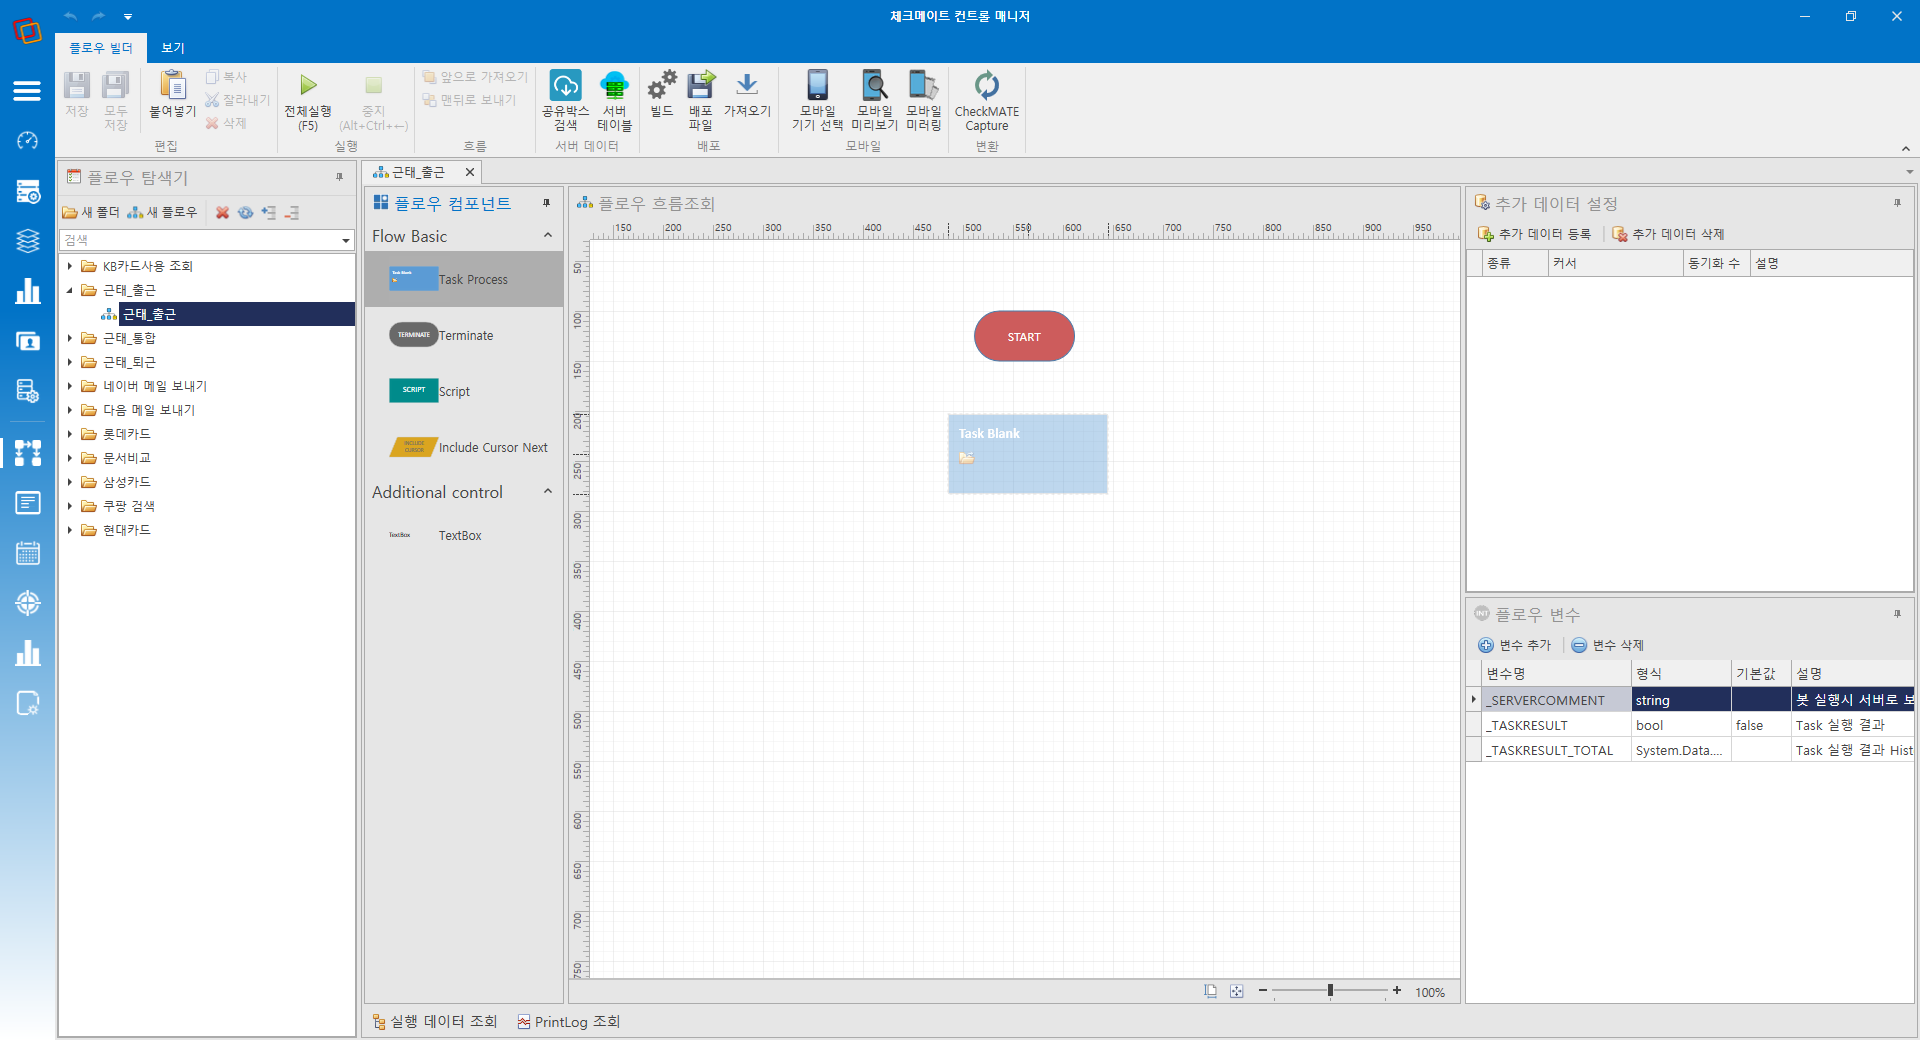Collapse the Flow Basic section

(548, 236)
